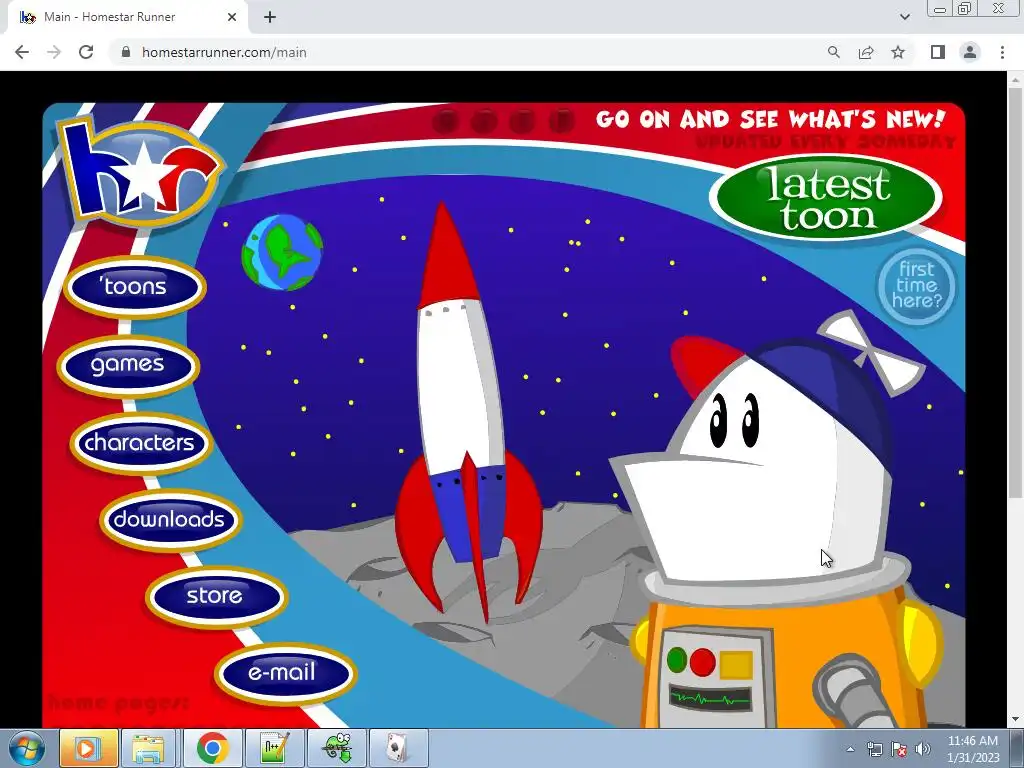The height and width of the screenshot is (768, 1024).
Task: Open a new browser tab
Action: [270, 17]
